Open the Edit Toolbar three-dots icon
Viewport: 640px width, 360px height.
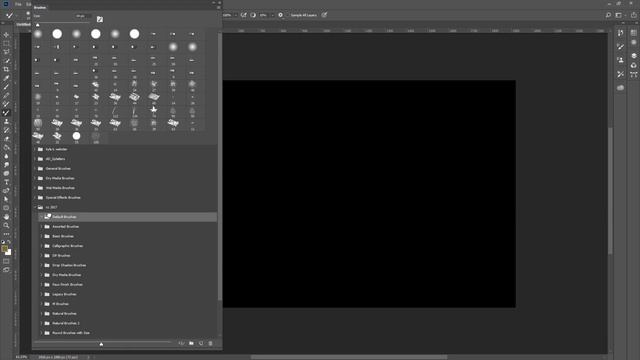(x=6, y=234)
